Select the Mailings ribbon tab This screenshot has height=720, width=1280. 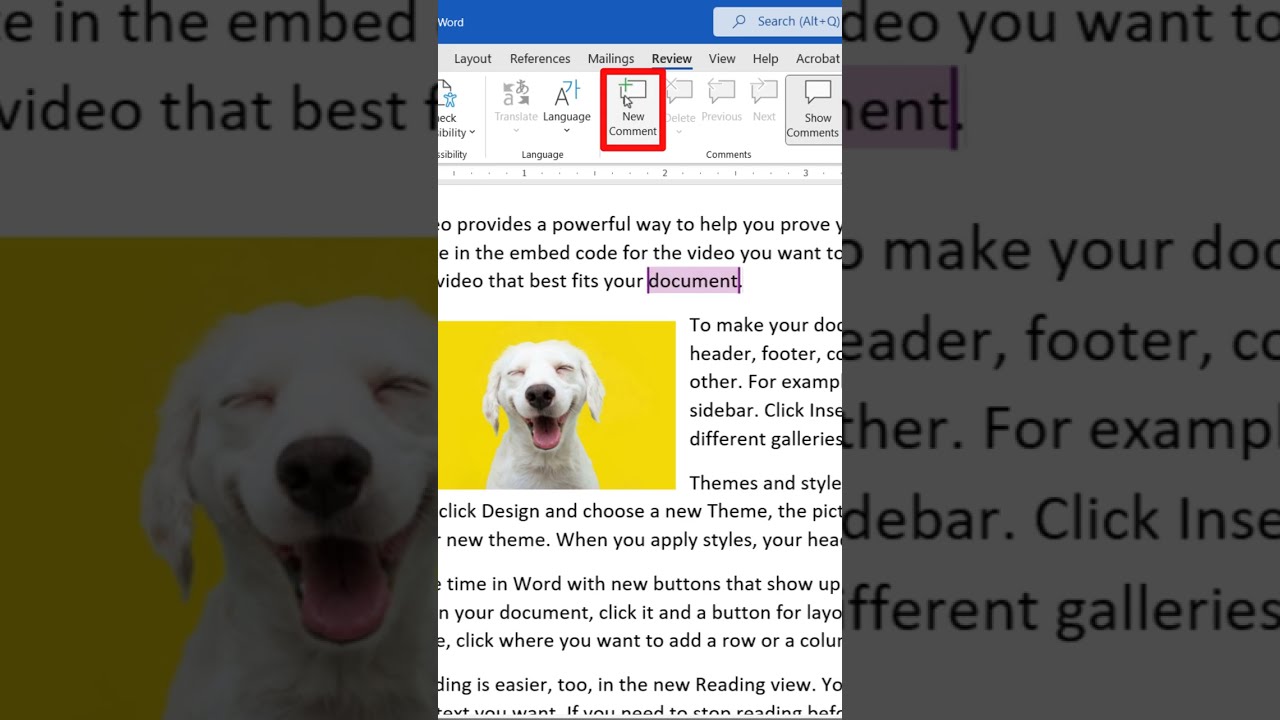click(x=611, y=59)
